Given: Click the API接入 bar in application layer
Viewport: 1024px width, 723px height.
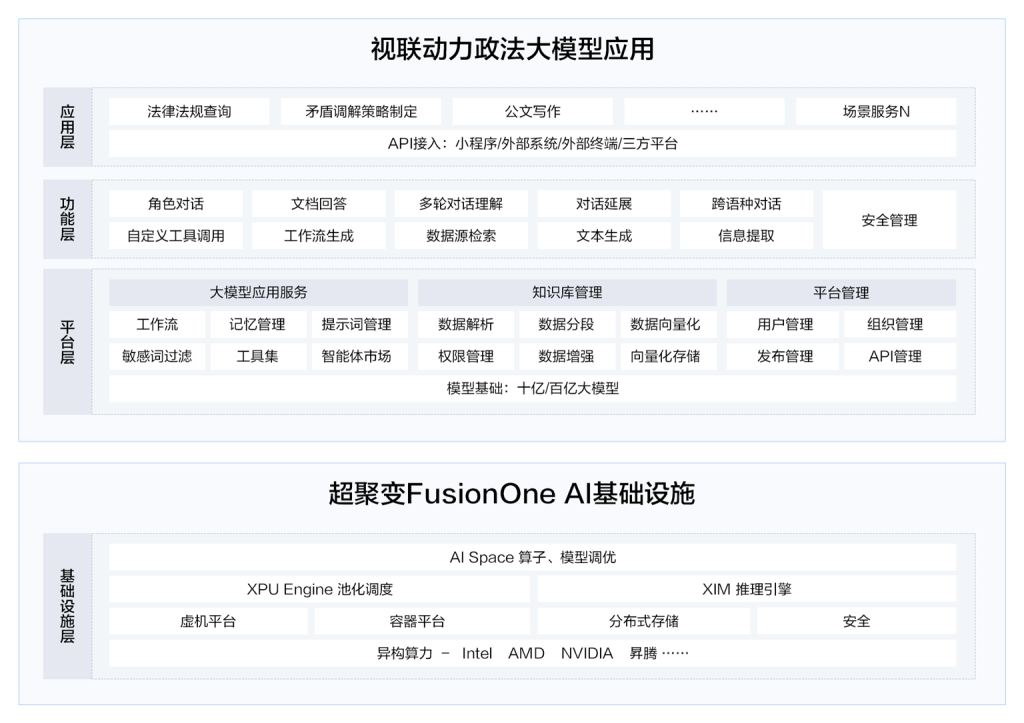Looking at the screenshot, I should [532, 143].
